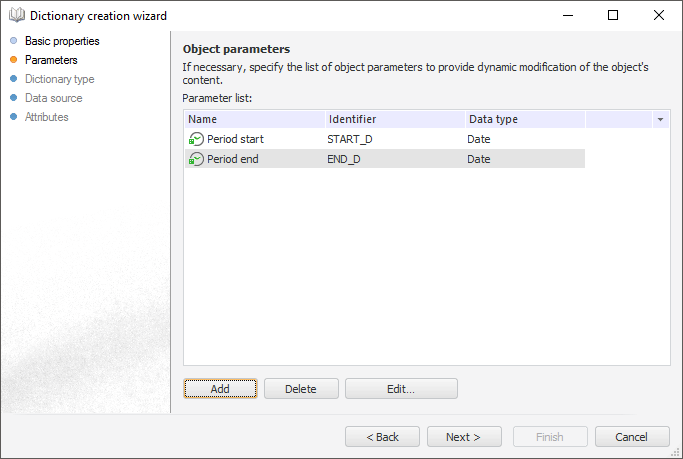
Task: Switch to the Data source step
Action: (54, 98)
